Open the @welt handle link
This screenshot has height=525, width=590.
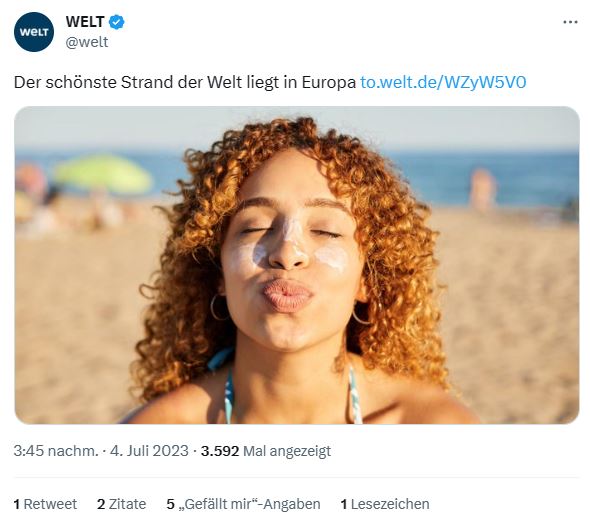click(87, 42)
